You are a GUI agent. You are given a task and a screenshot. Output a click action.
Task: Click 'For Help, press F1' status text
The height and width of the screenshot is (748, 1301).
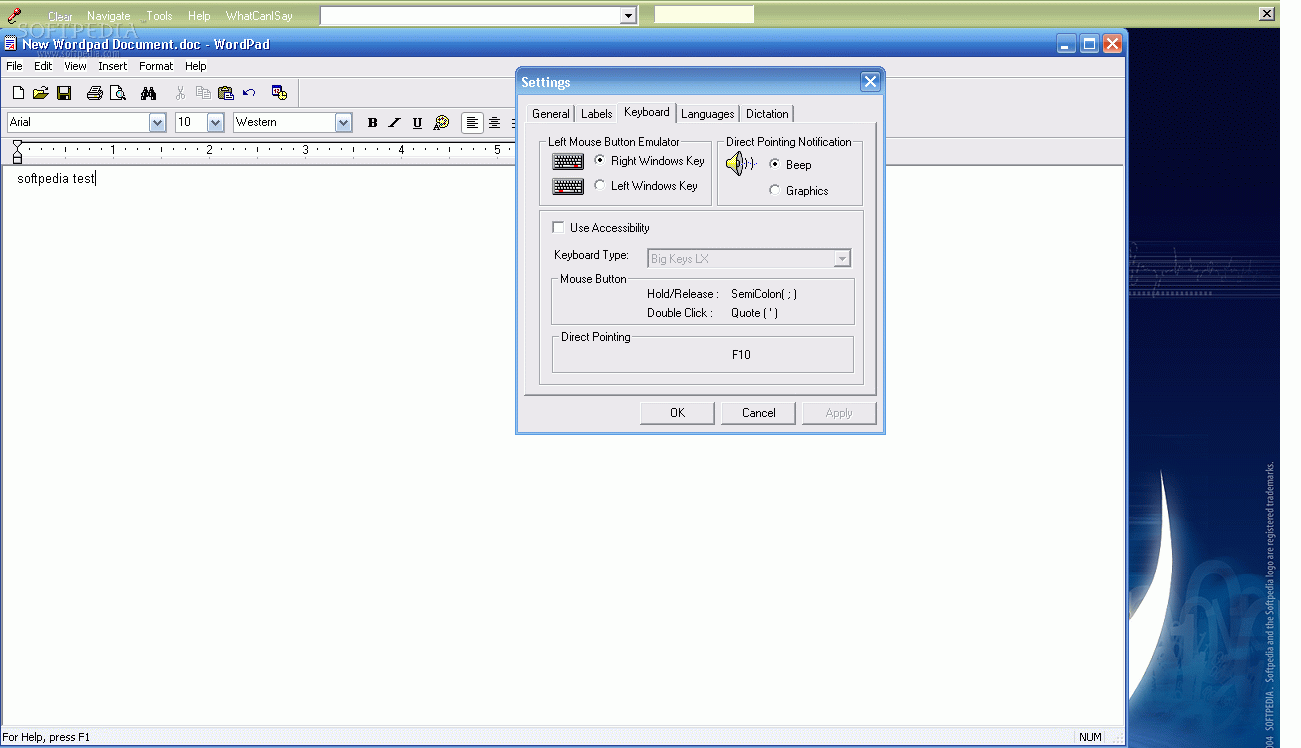(x=46, y=737)
